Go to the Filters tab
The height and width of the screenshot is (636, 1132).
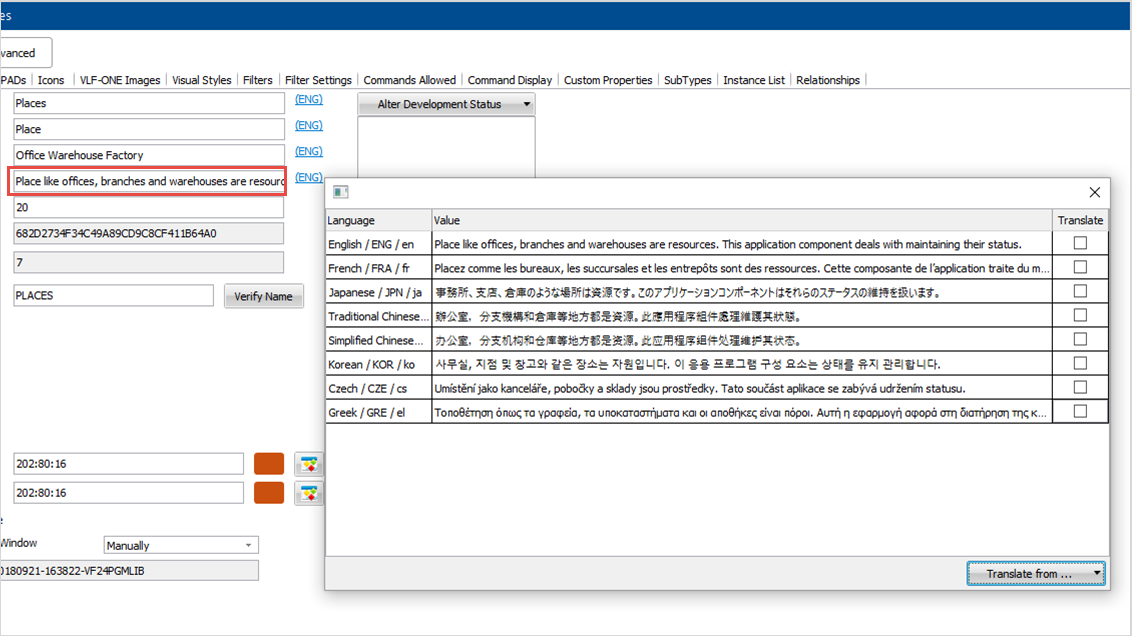258,80
